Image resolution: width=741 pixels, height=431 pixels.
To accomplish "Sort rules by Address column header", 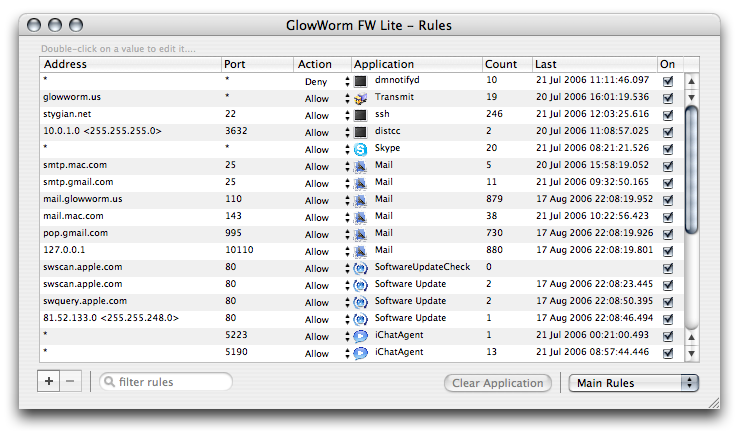I will pyautogui.click(x=130, y=64).
